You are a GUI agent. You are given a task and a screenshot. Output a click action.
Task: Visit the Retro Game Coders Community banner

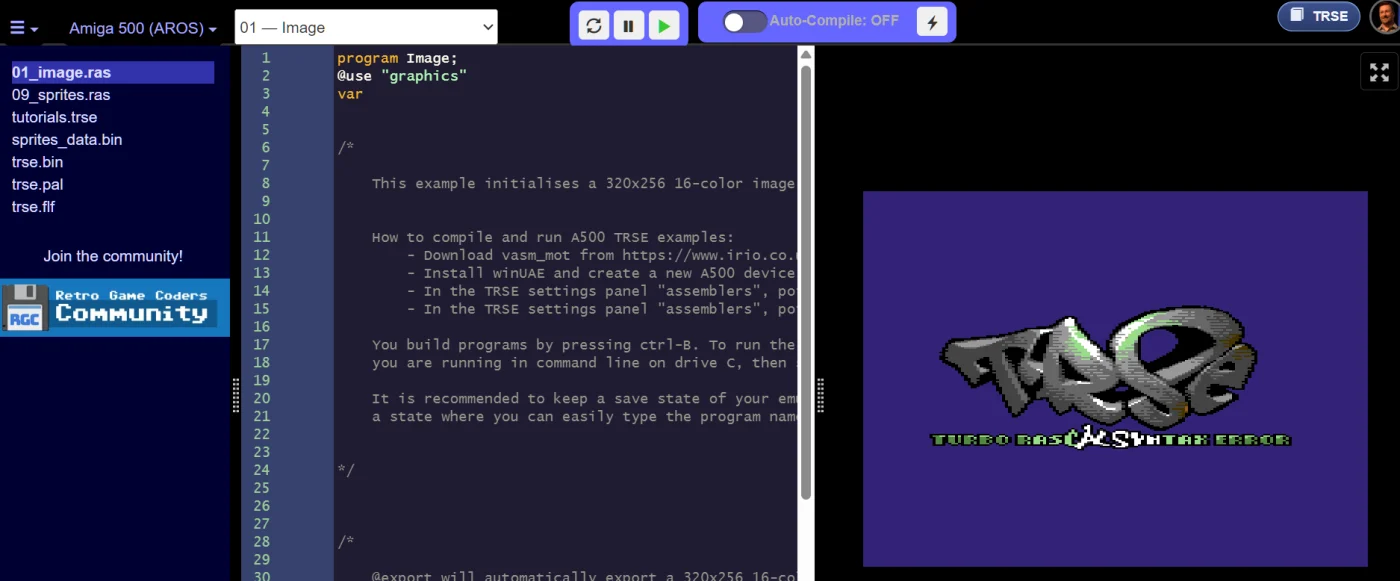point(115,308)
